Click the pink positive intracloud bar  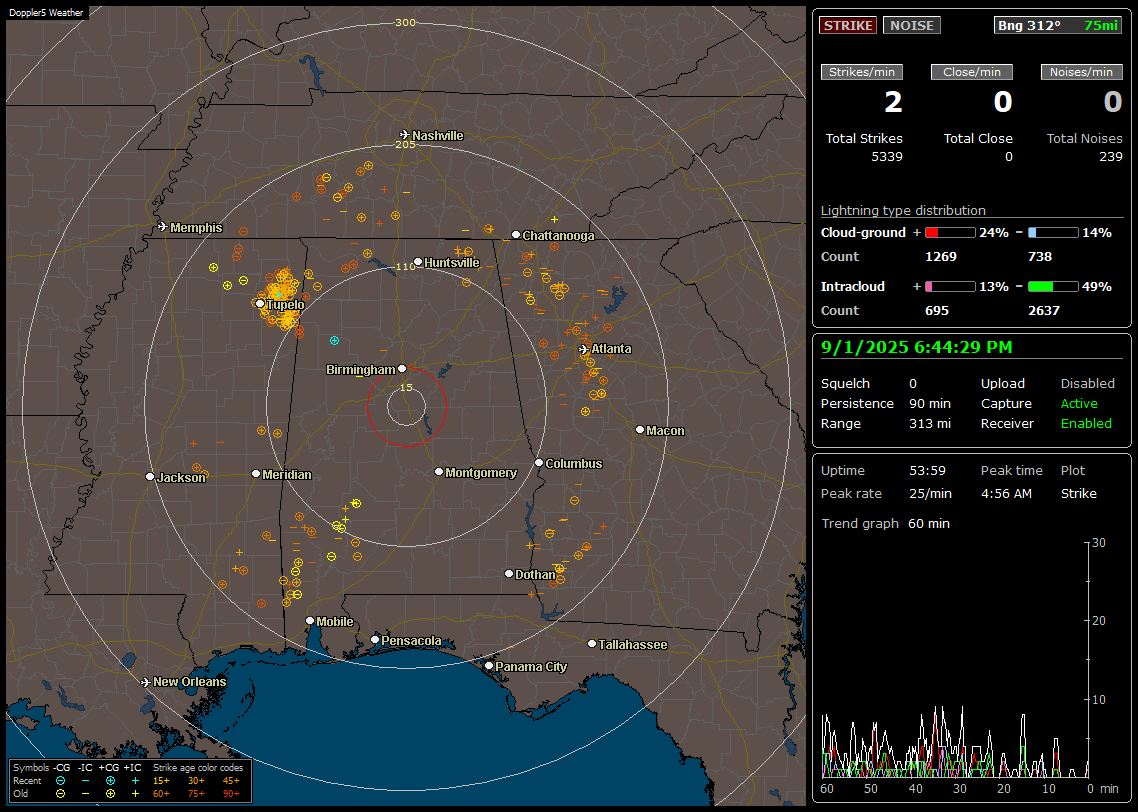[950, 287]
